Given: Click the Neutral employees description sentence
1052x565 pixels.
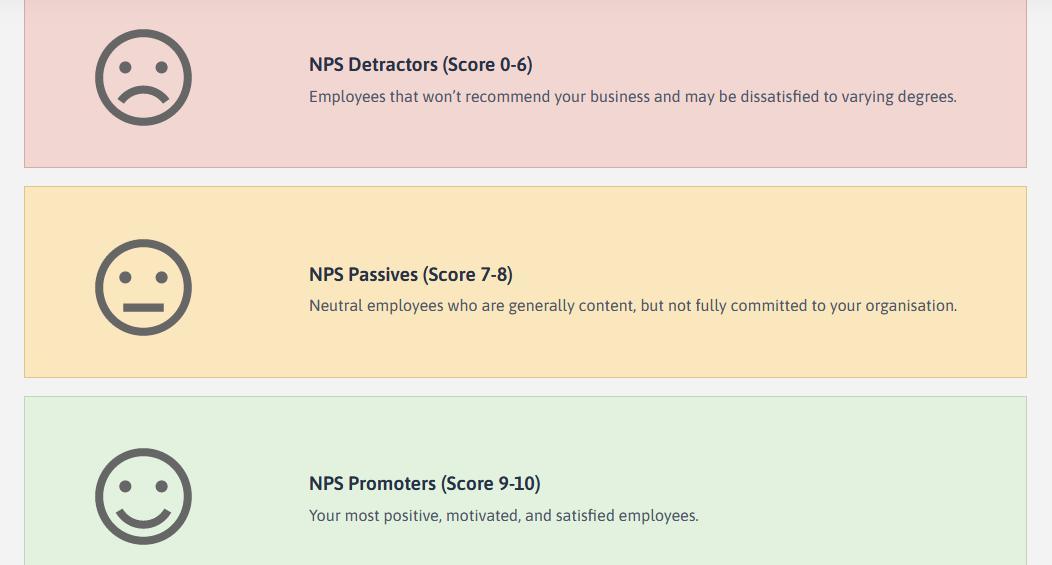Looking at the screenshot, I should (633, 306).
